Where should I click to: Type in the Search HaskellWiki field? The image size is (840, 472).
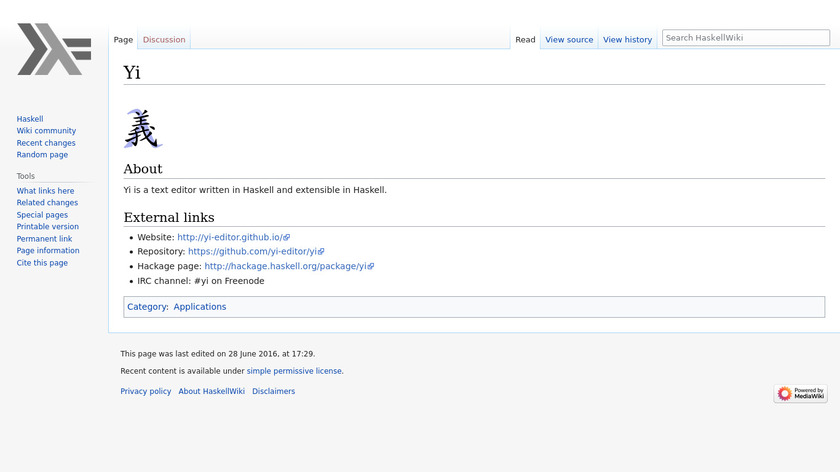(740, 38)
